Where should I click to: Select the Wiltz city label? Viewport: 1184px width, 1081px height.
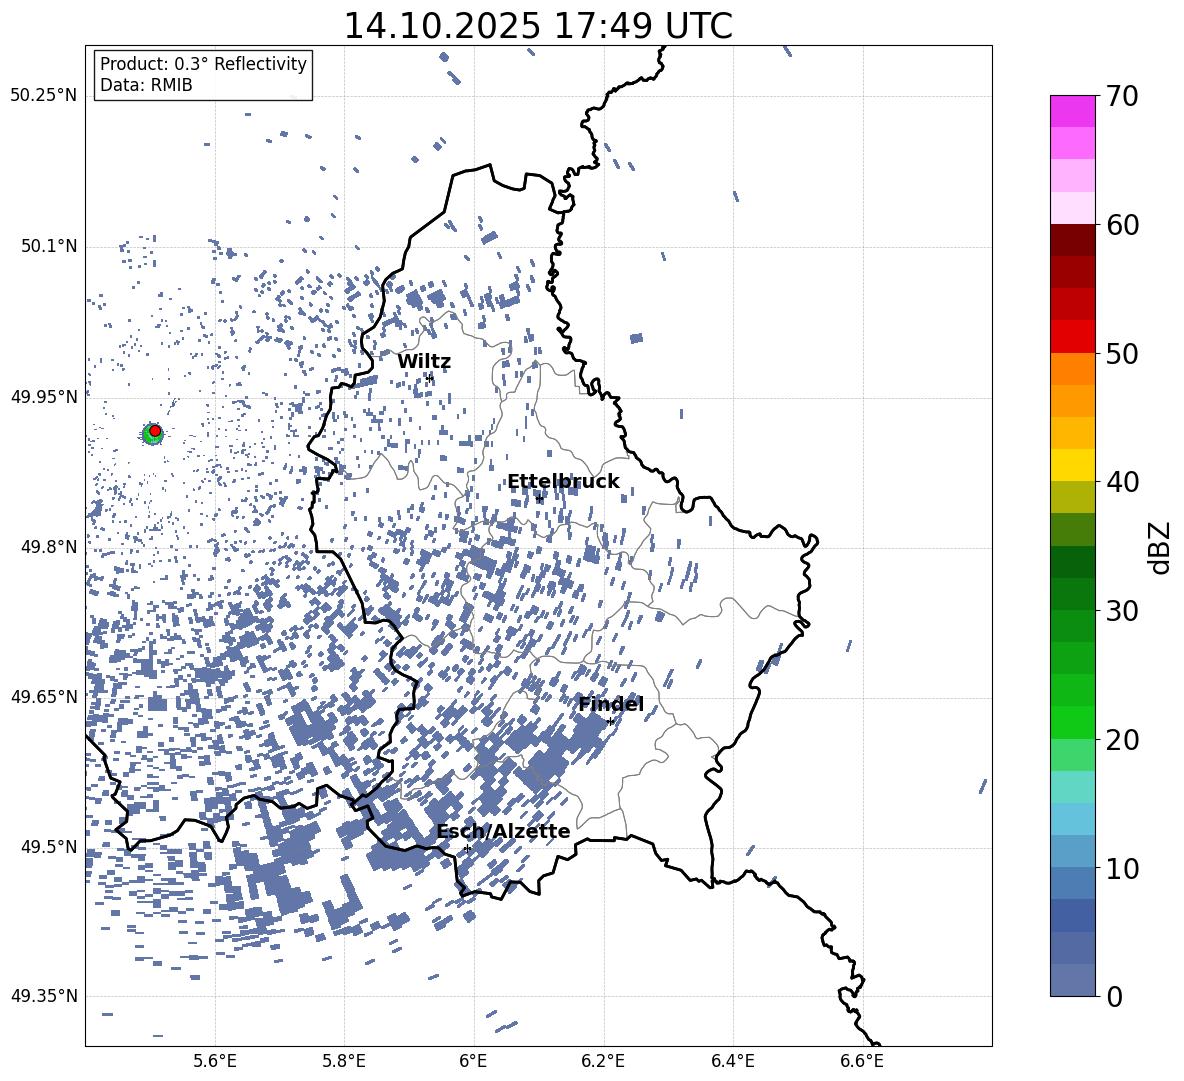click(424, 362)
